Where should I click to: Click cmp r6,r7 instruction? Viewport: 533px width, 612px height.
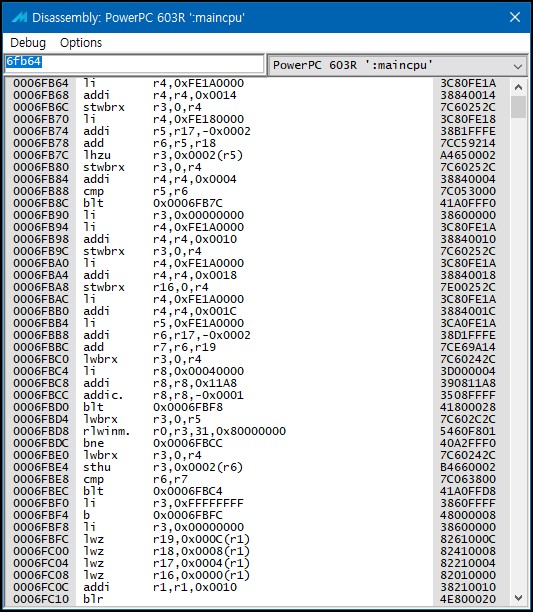[x=135, y=479]
